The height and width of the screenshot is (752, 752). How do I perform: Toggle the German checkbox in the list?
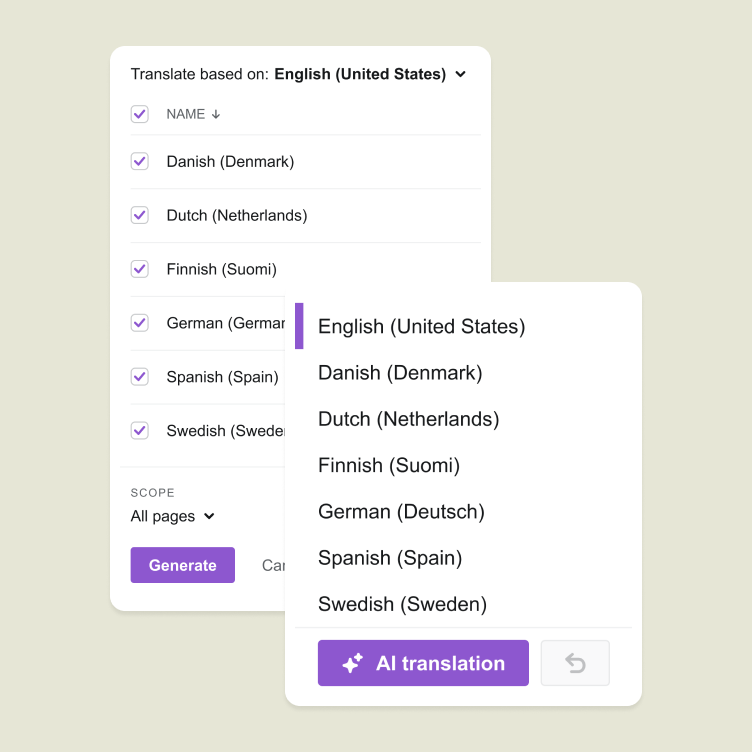click(x=140, y=323)
